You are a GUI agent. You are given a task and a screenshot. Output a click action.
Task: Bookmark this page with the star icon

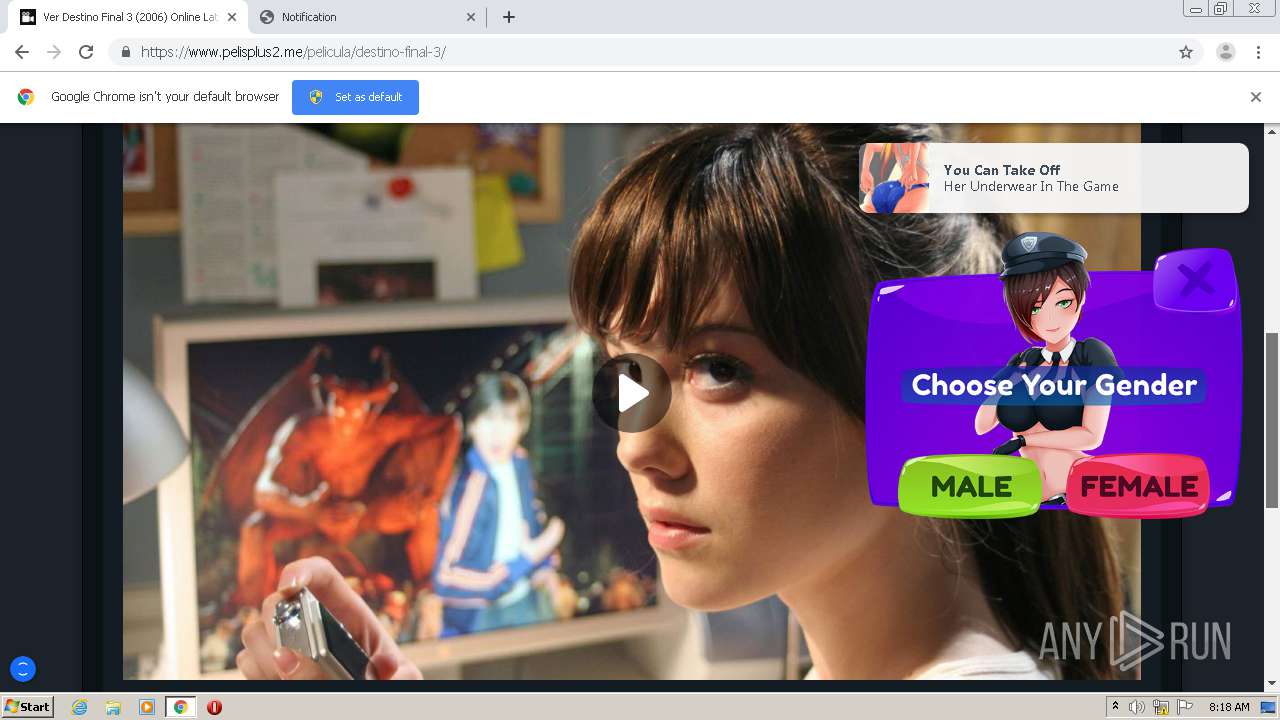tap(1186, 52)
